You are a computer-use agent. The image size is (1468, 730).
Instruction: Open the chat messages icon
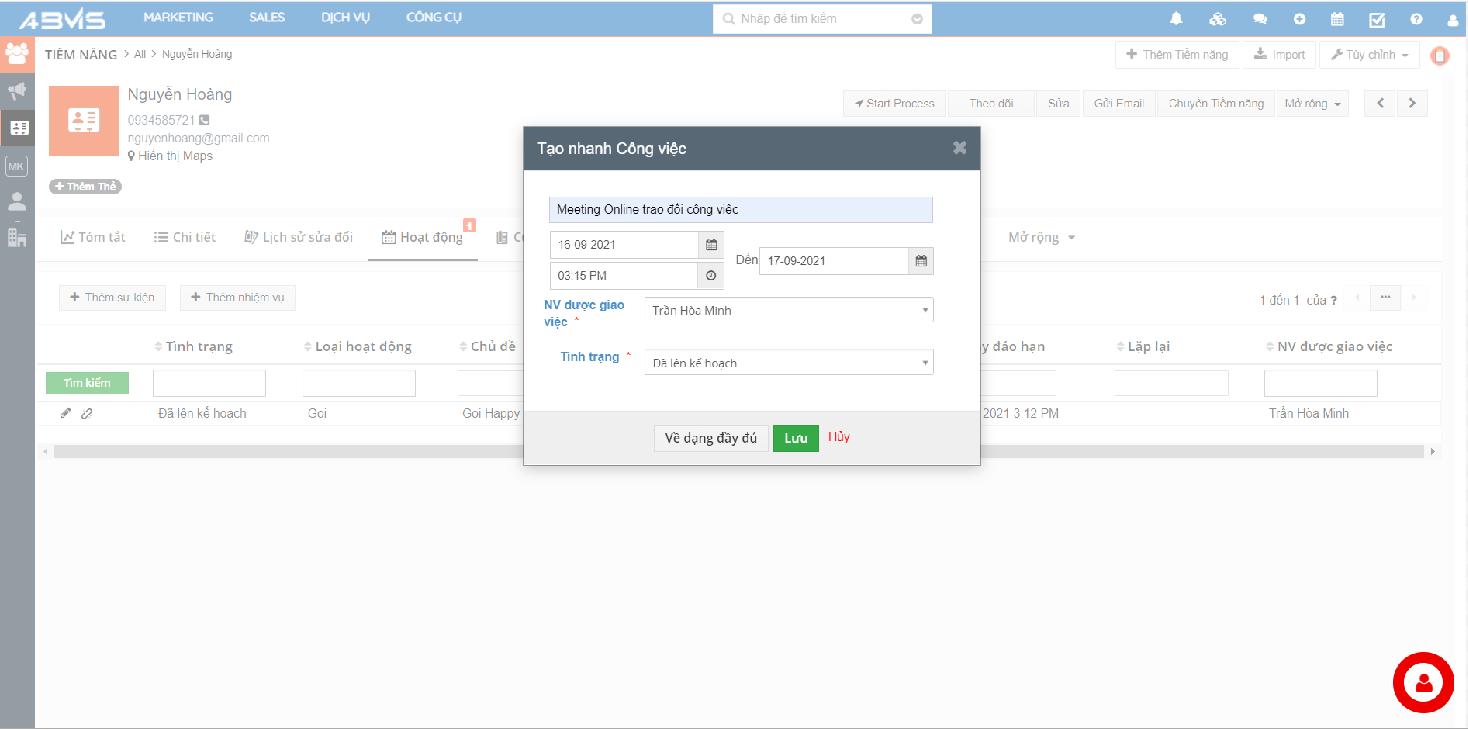1260,19
